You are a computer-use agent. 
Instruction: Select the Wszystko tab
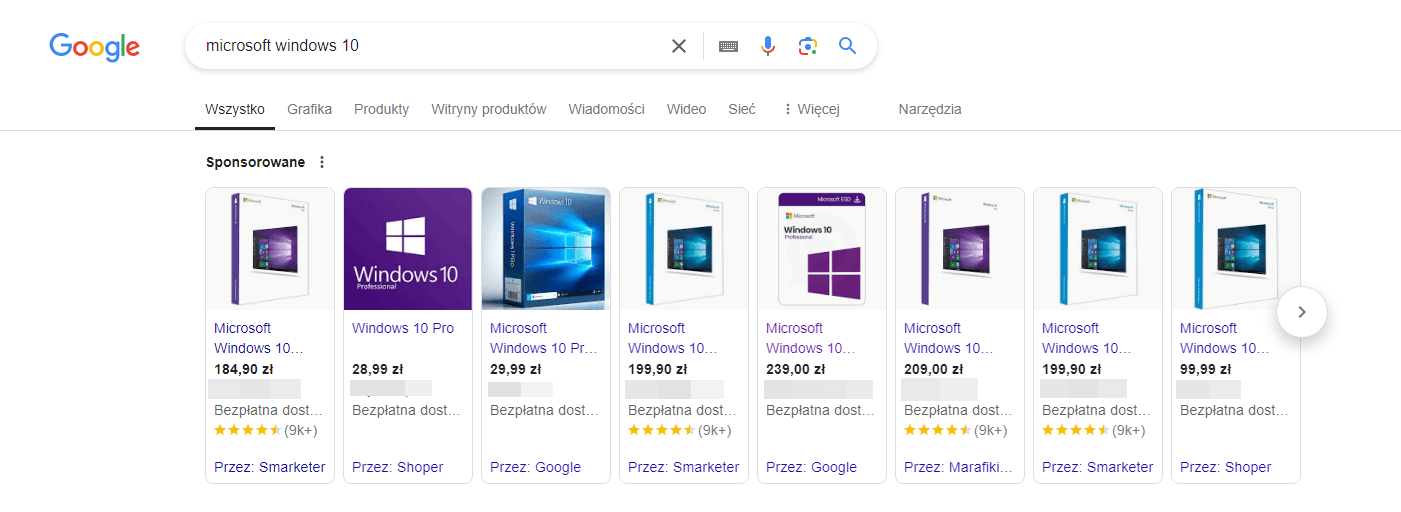point(235,109)
